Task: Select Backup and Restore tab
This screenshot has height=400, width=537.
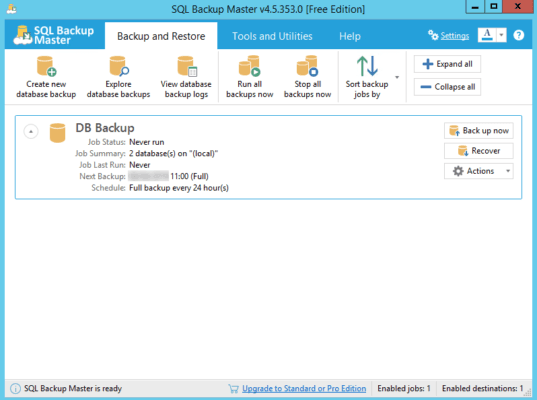Action: pyautogui.click(x=161, y=36)
